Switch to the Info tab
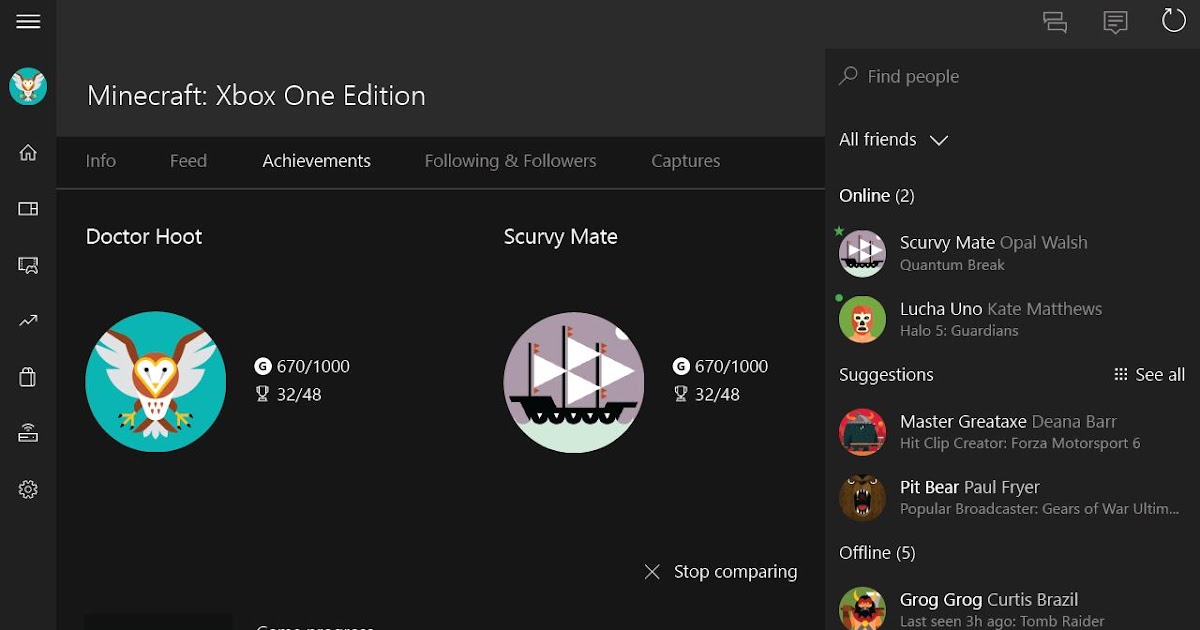1200x630 pixels. coord(101,161)
